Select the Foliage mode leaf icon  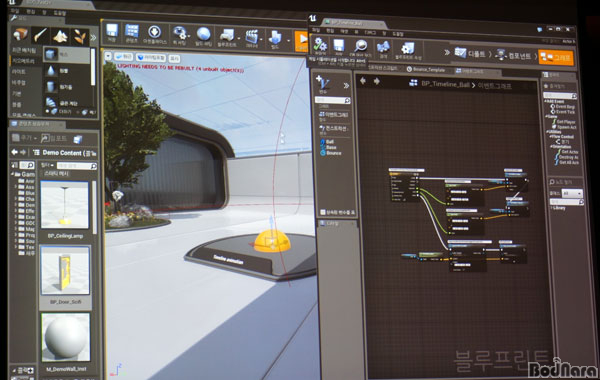[x=80, y=37]
